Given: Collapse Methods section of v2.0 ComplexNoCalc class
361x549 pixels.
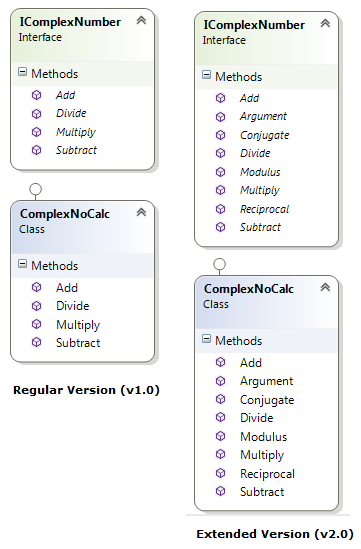Looking at the screenshot, I should (207, 339).
